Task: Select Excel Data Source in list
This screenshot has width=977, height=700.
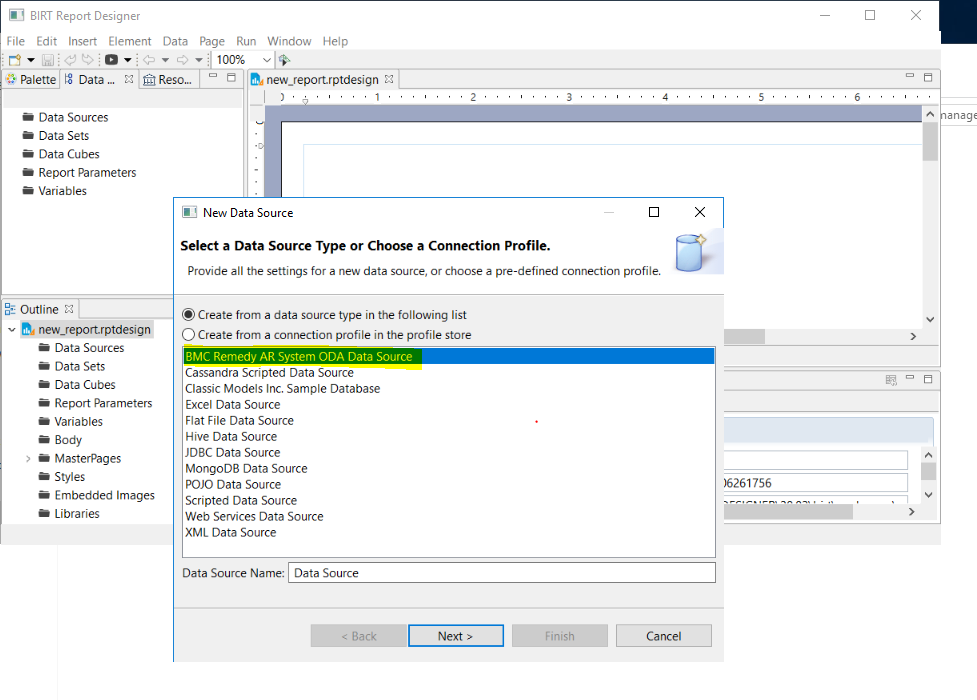Action: pos(449,405)
